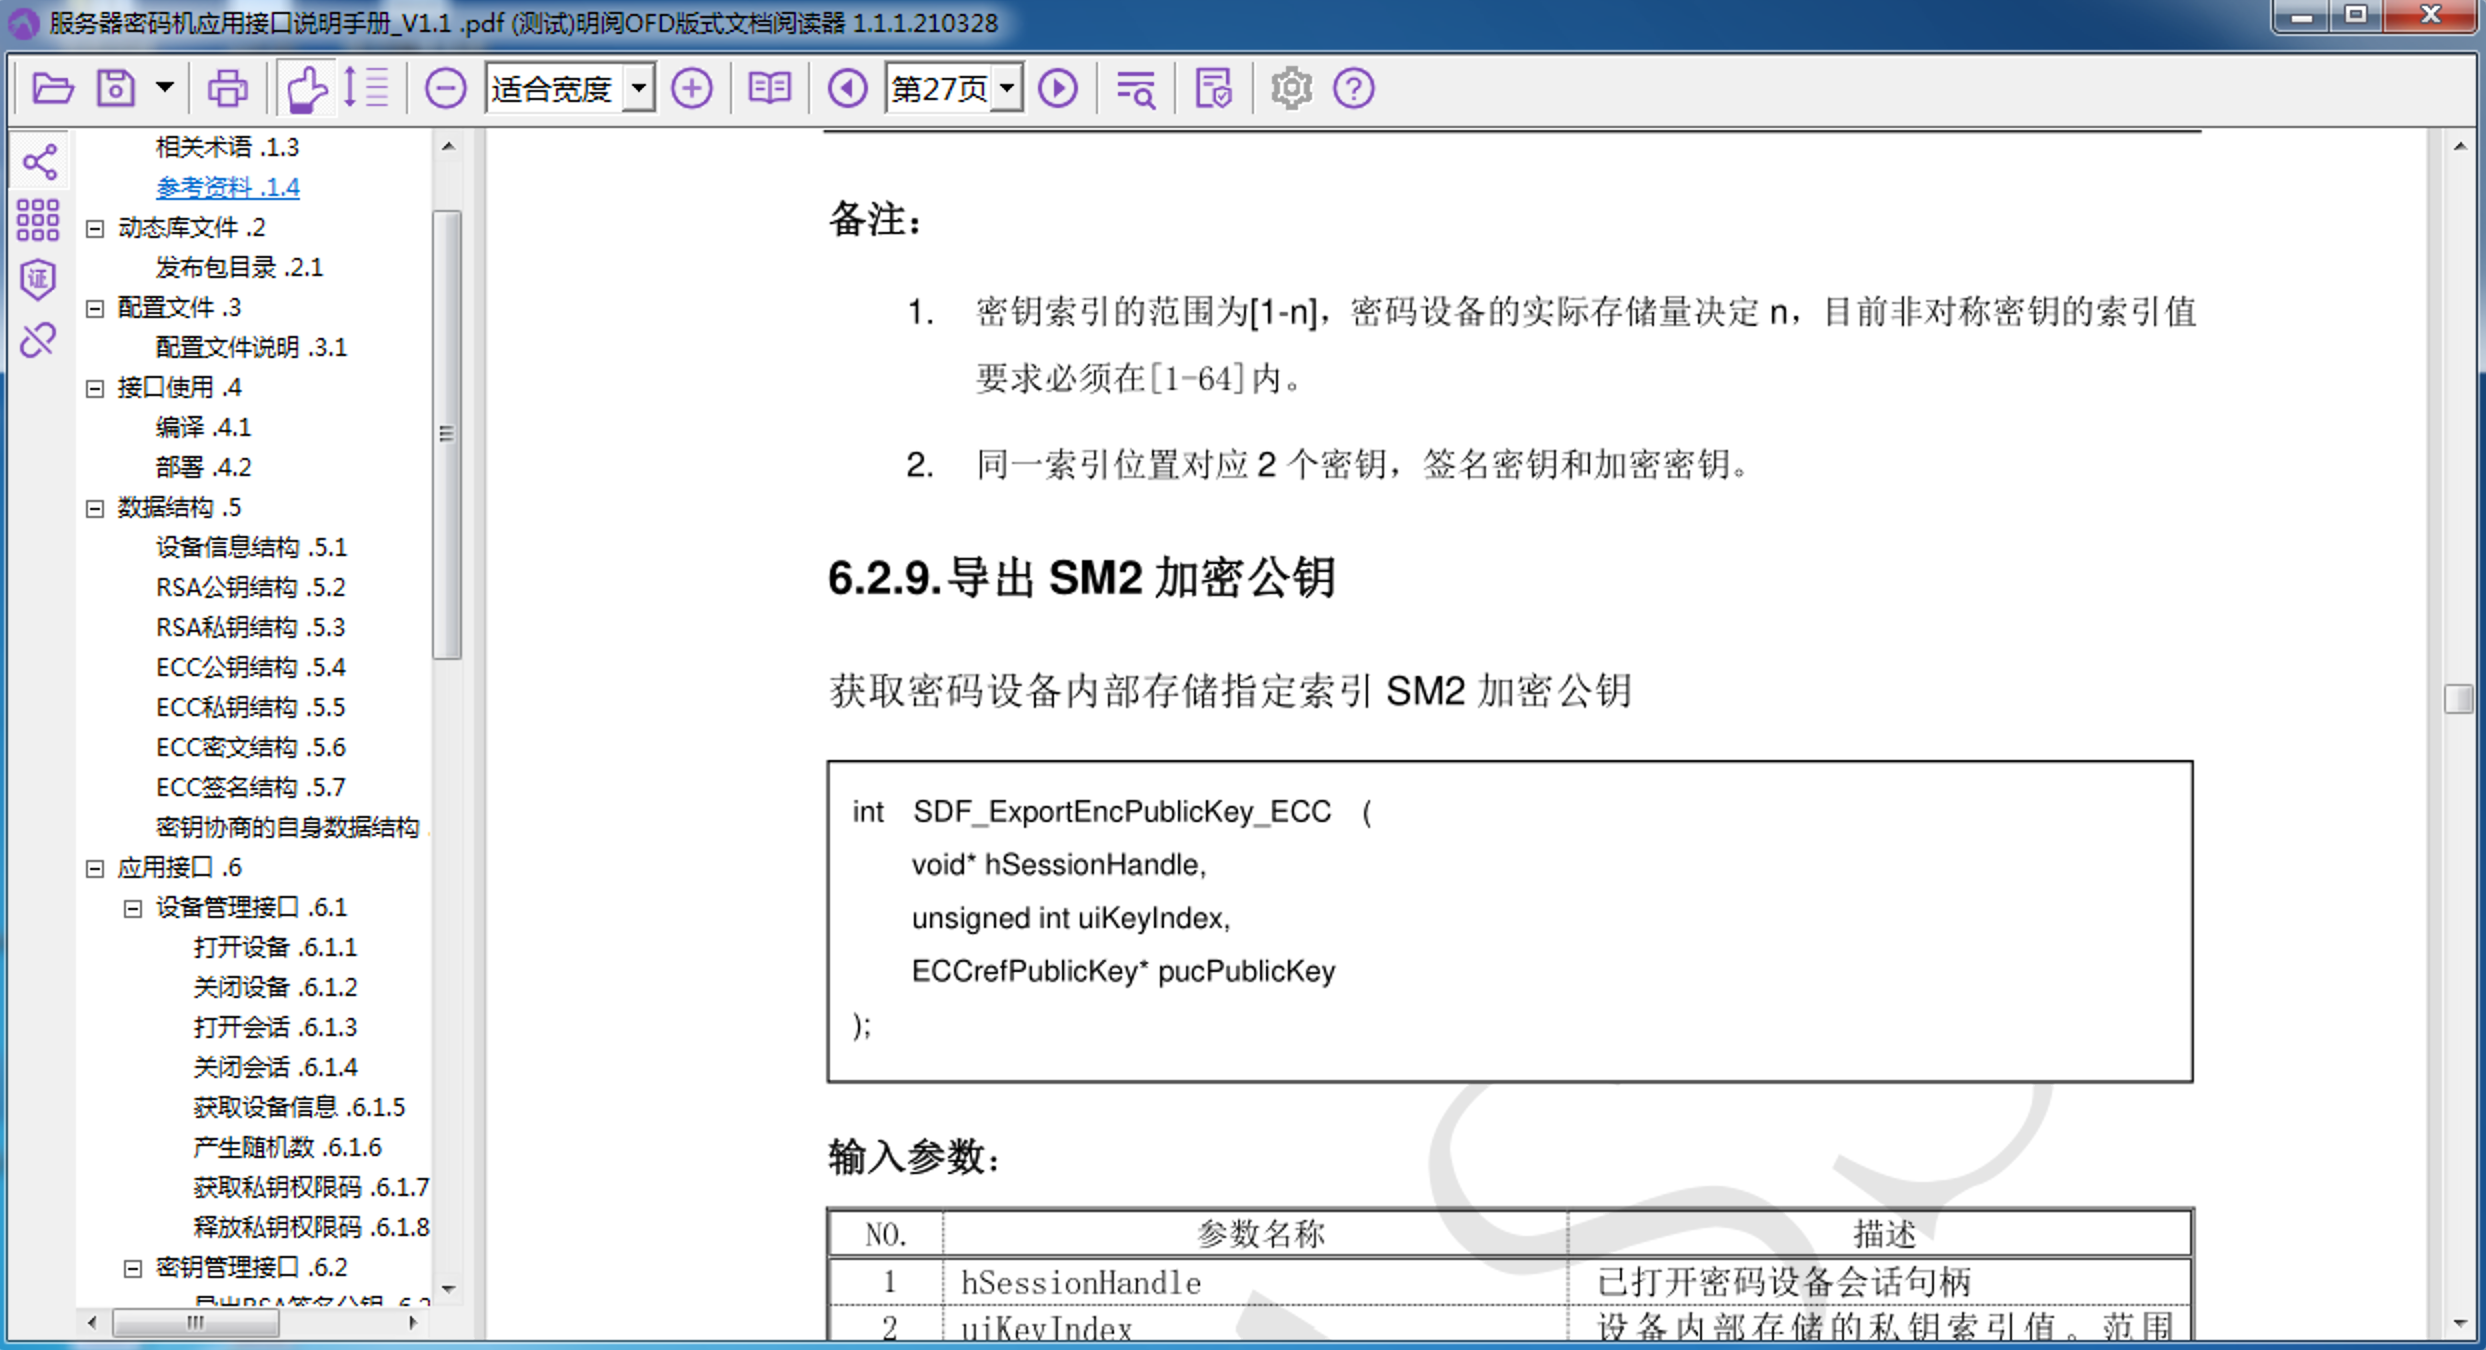This screenshot has height=1350, width=2486.
Task: Open help with question mark icon
Action: [1353, 89]
